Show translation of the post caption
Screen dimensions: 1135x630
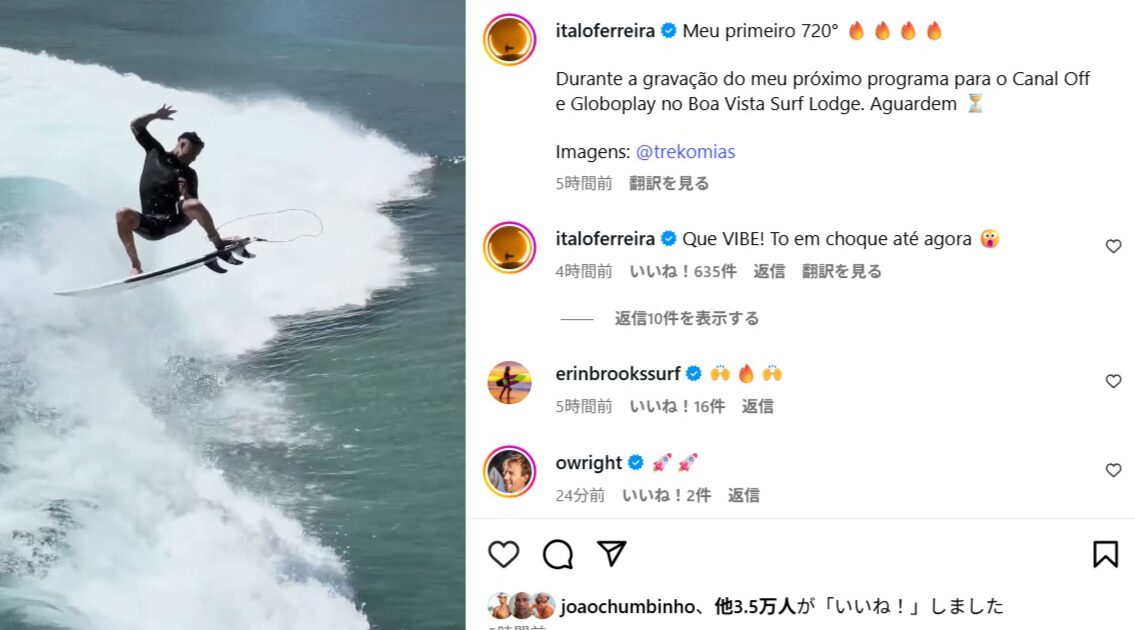point(669,183)
